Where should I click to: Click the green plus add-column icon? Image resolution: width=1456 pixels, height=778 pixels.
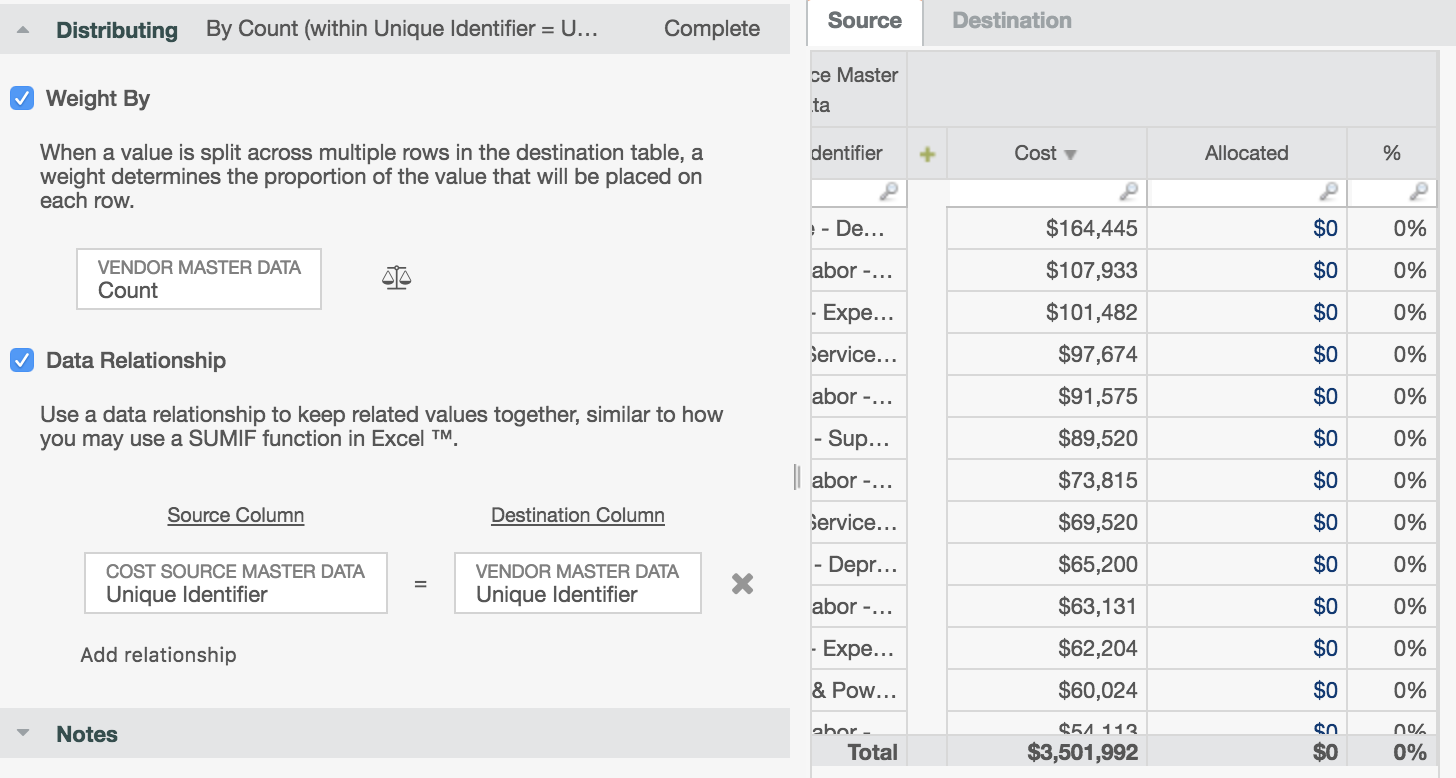point(927,154)
